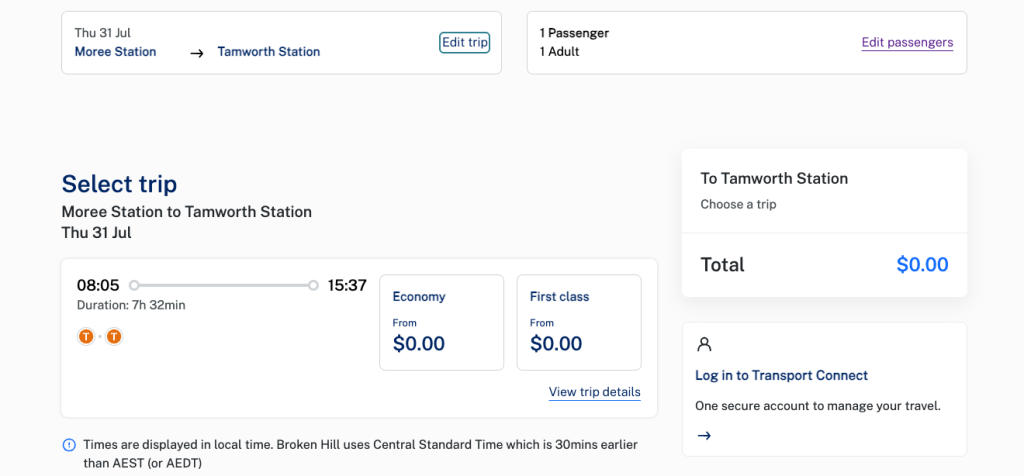Click the second orange train icon
The height and width of the screenshot is (476, 1024).
click(x=114, y=337)
